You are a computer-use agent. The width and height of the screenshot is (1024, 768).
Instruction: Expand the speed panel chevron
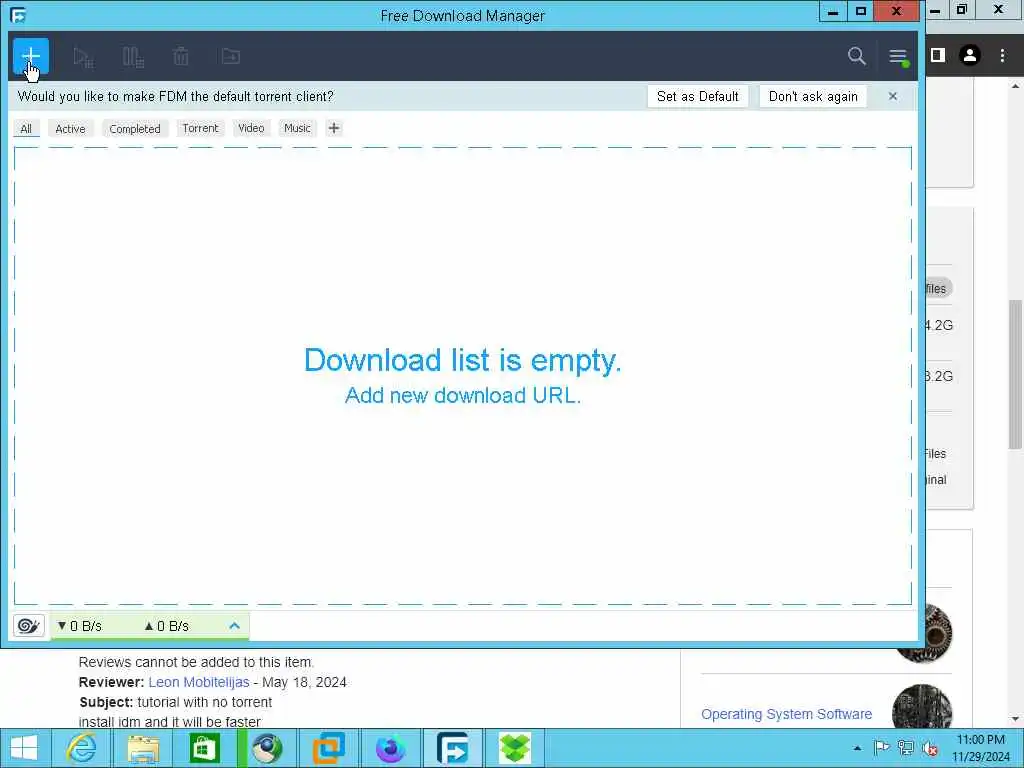click(234, 626)
